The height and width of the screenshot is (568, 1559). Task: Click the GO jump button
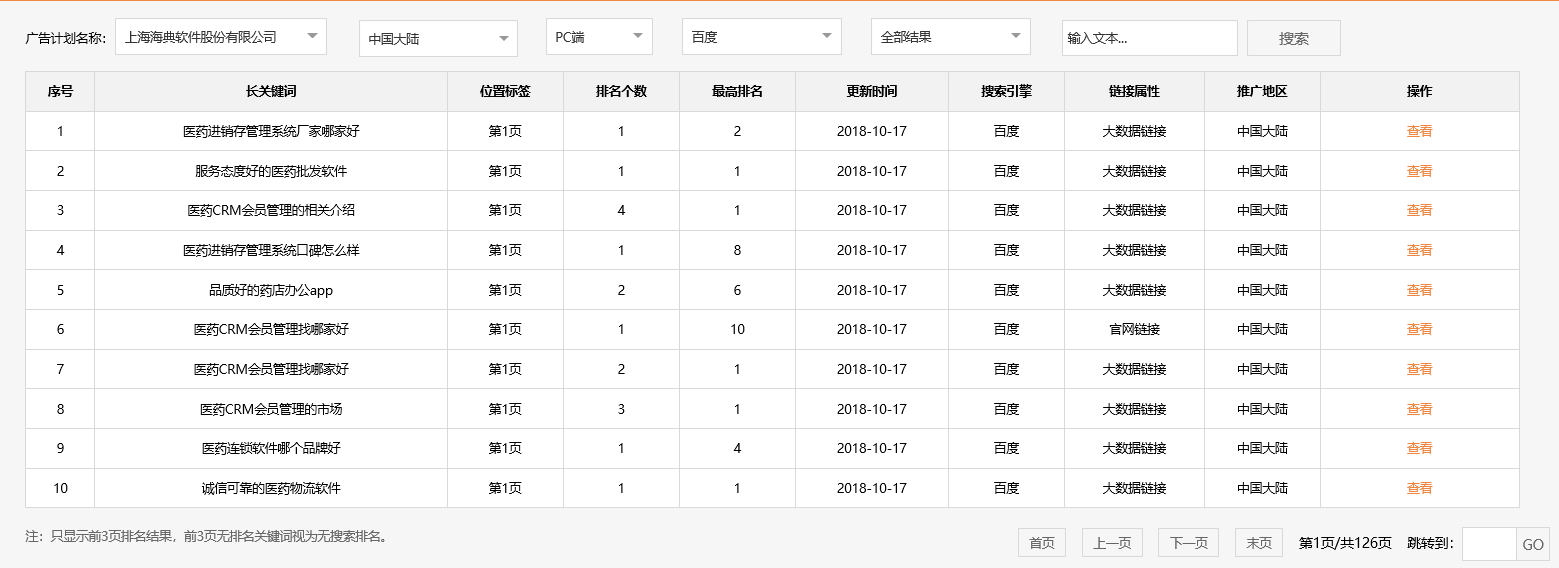coord(1533,544)
